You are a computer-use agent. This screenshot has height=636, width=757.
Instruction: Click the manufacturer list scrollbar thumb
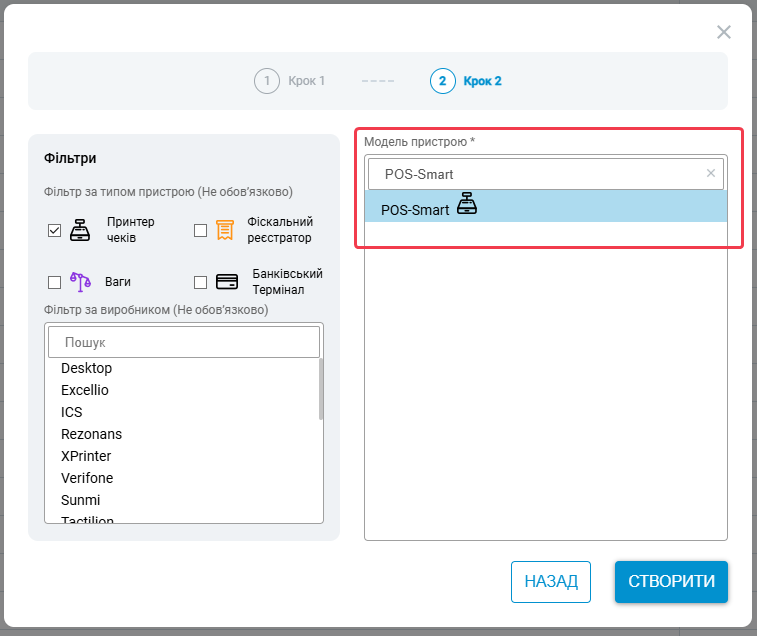point(321,389)
